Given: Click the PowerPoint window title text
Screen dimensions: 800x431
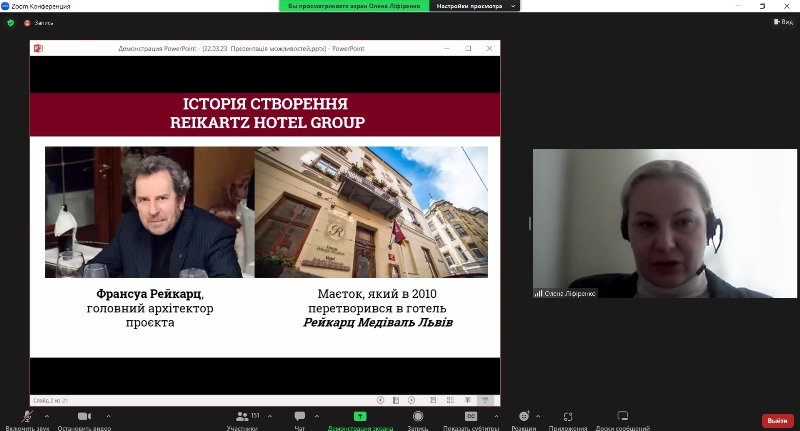Looking at the screenshot, I should coord(241,48).
